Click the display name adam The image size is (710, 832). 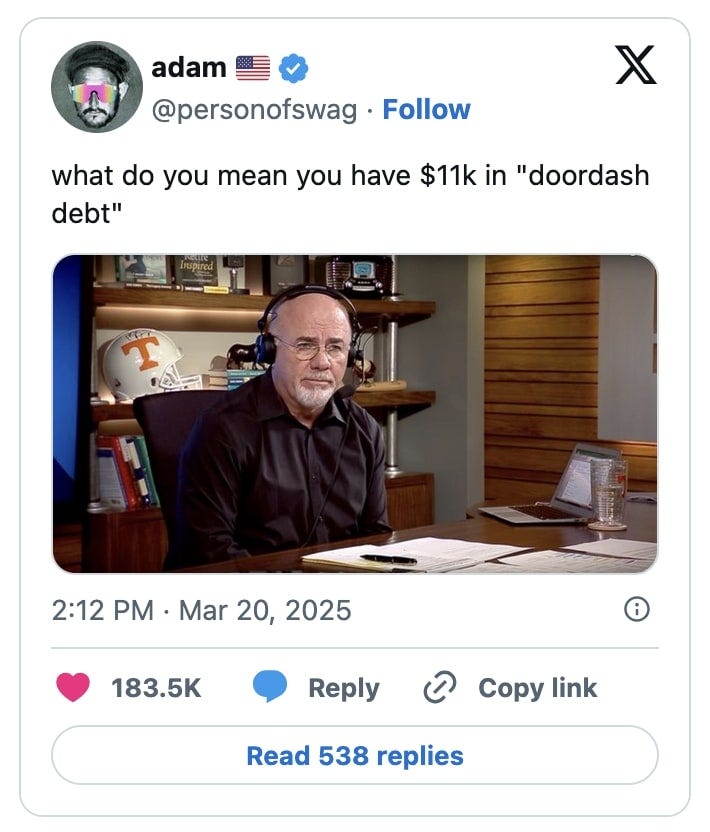coord(189,68)
